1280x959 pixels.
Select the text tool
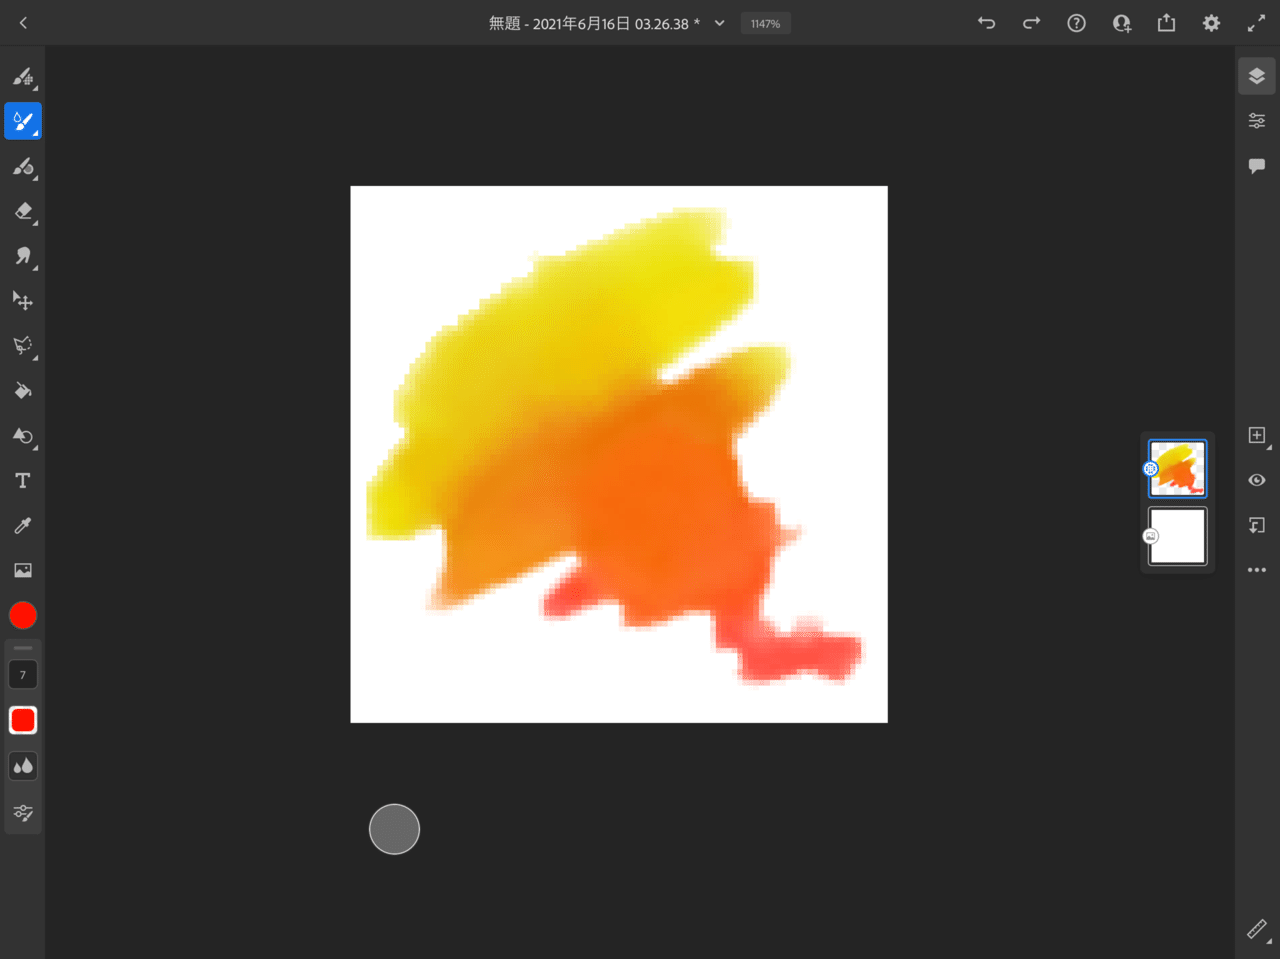coord(23,481)
